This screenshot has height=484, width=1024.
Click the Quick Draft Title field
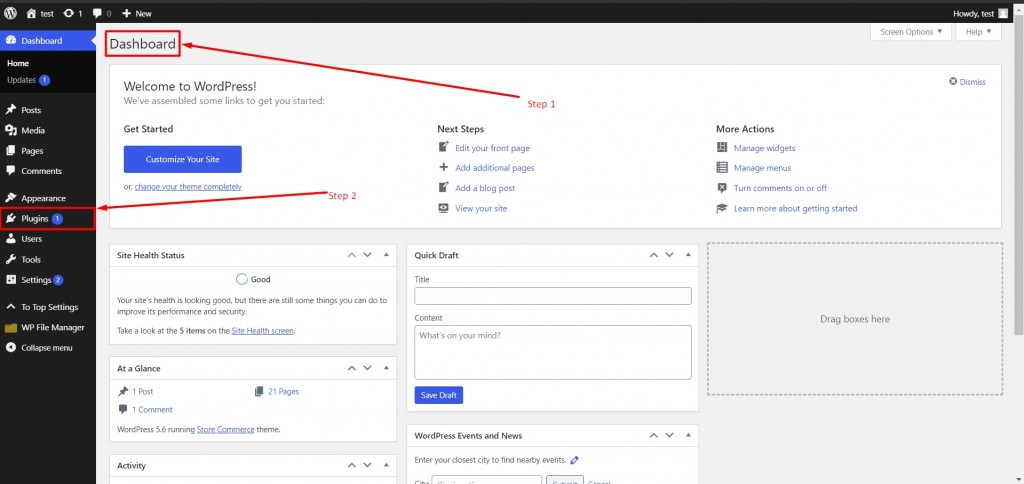tap(552, 296)
